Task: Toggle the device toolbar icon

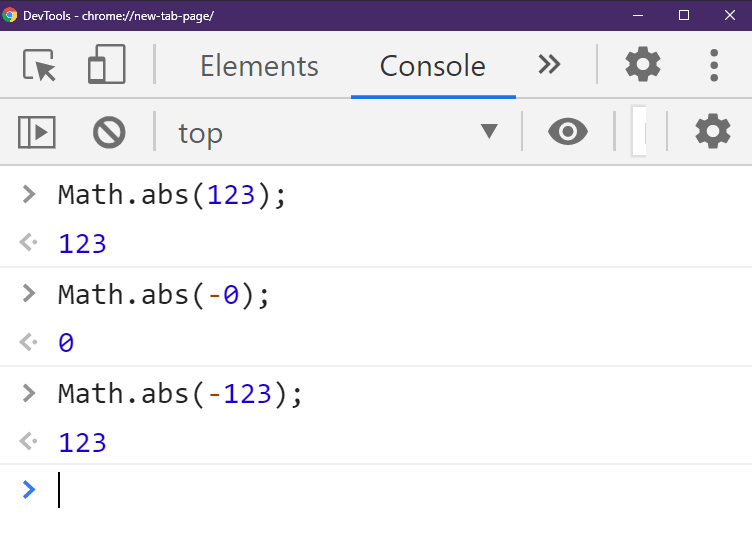Action: click(106, 64)
